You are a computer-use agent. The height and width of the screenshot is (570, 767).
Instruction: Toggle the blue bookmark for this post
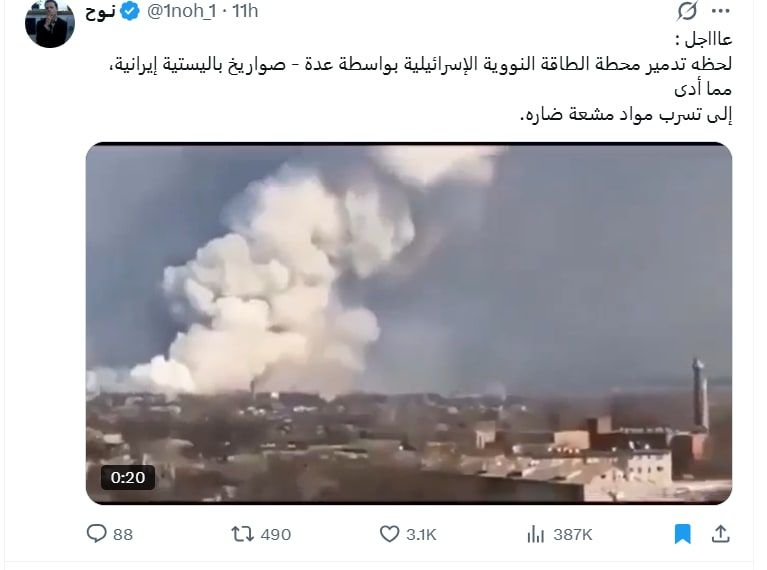point(682,534)
